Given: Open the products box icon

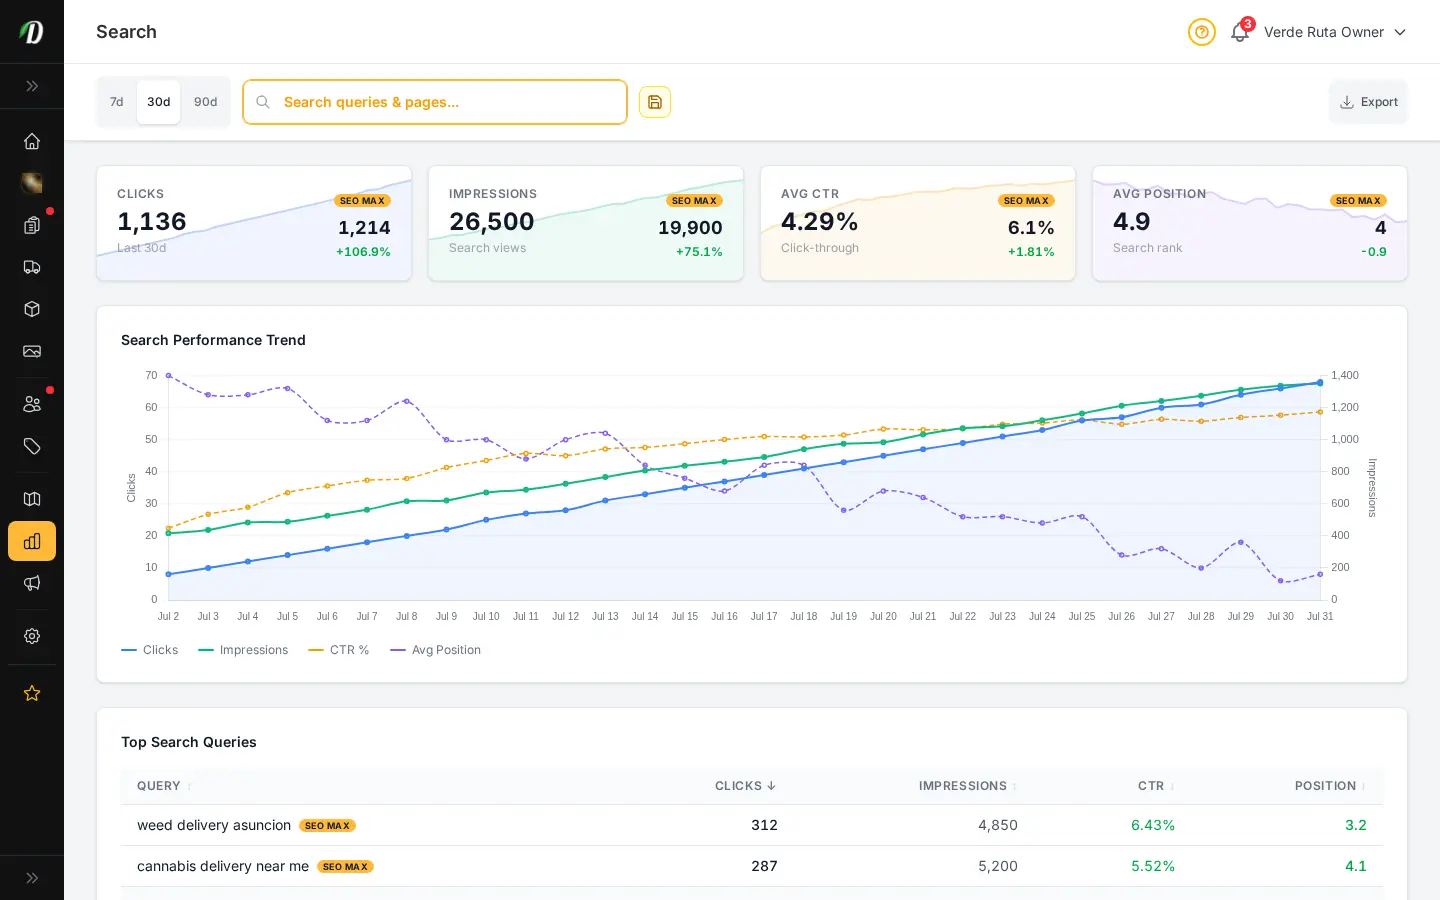Looking at the screenshot, I should [x=32, y=309].
